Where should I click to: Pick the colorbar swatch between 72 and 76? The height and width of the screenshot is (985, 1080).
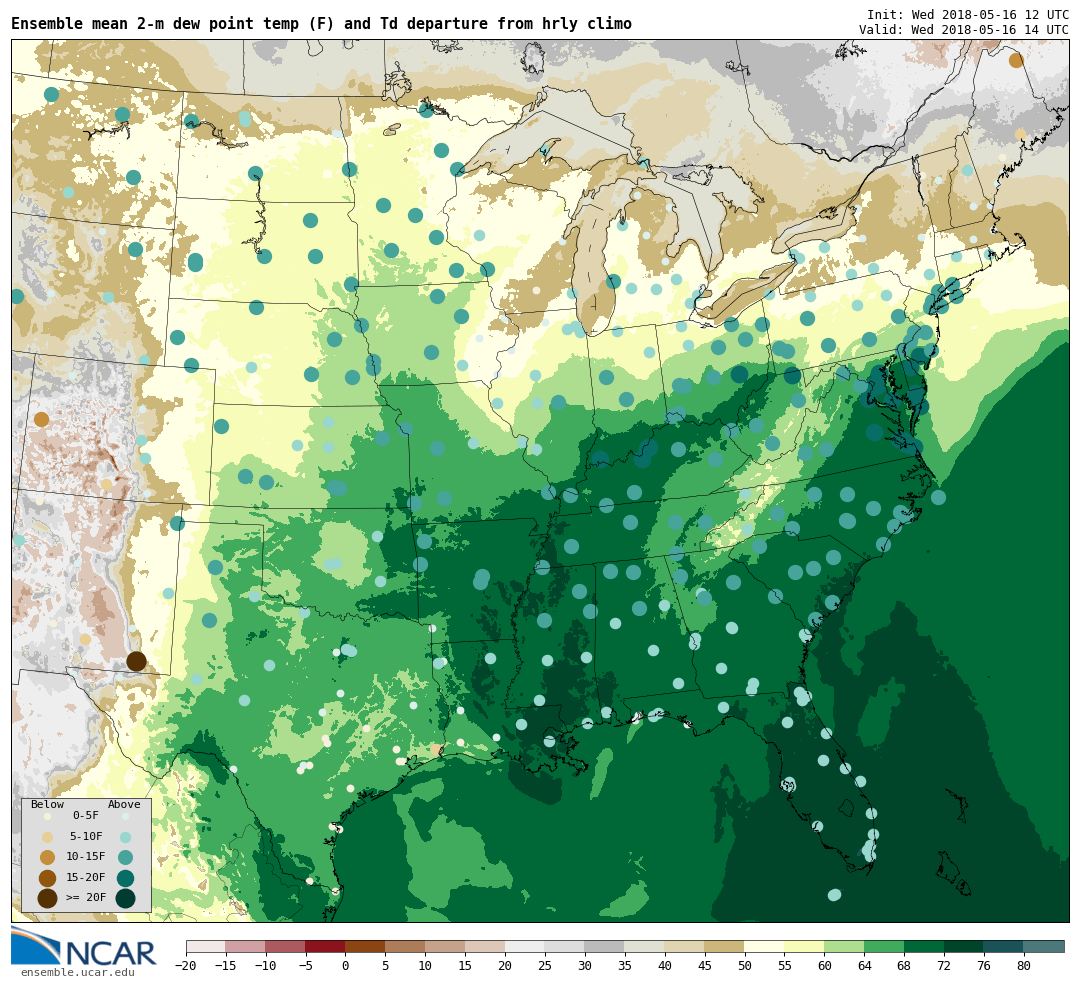click(965, 946)
